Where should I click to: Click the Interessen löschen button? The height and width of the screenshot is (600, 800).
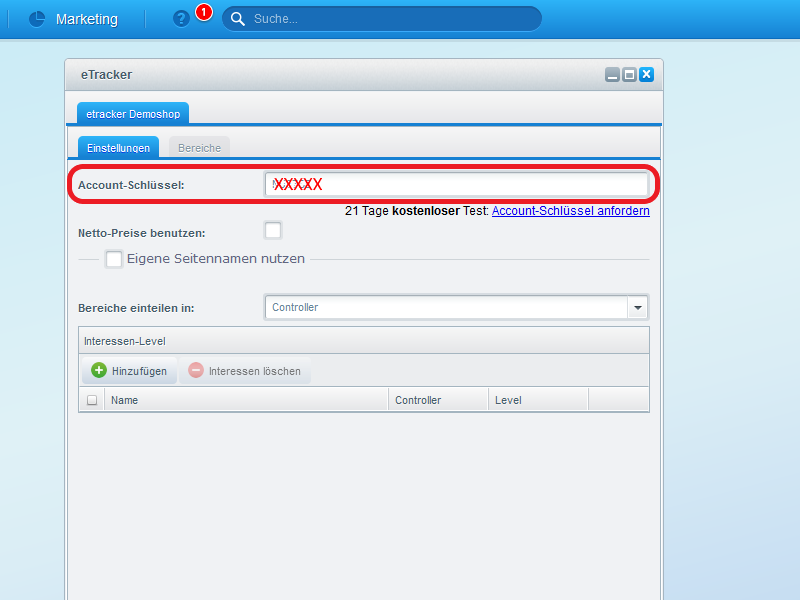click(245, 370)
